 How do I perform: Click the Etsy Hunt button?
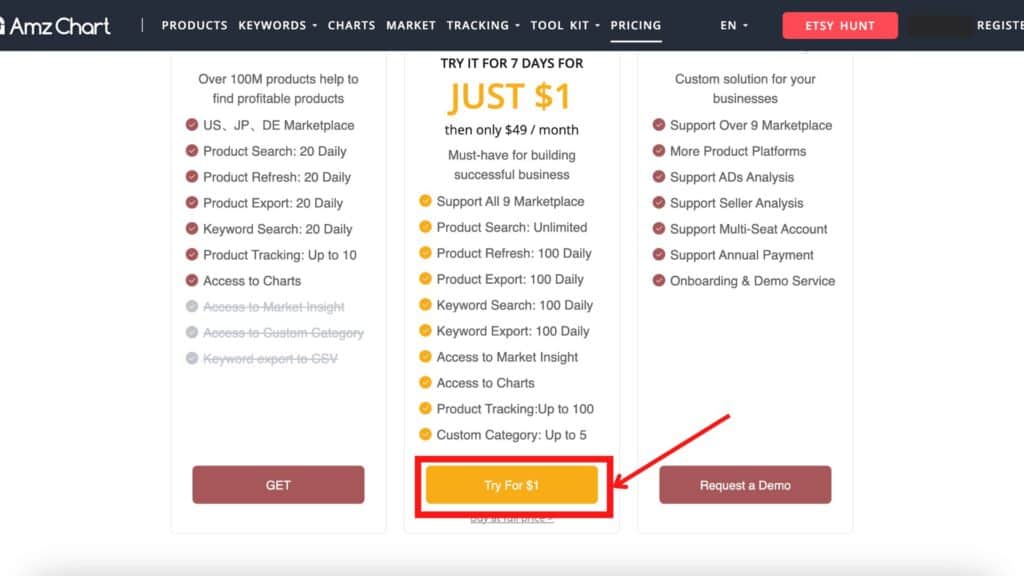[840, 25]
